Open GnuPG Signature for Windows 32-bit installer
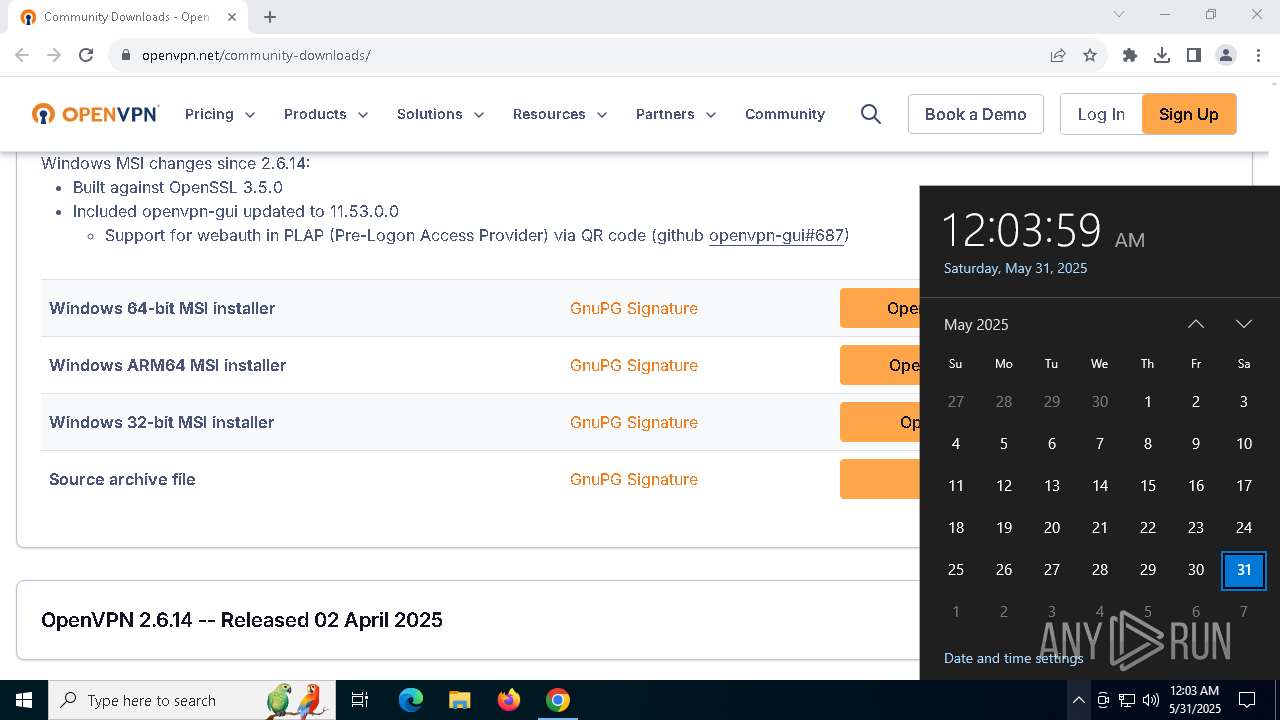The width and height of the screenshot is (1280, 720). click(634, 422)
